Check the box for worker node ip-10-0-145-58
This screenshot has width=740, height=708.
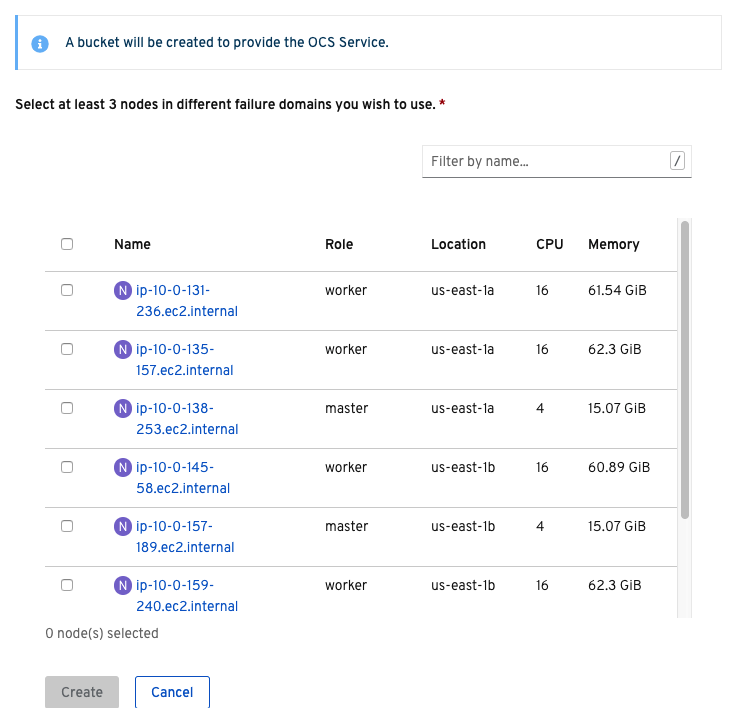pos(67,468)
